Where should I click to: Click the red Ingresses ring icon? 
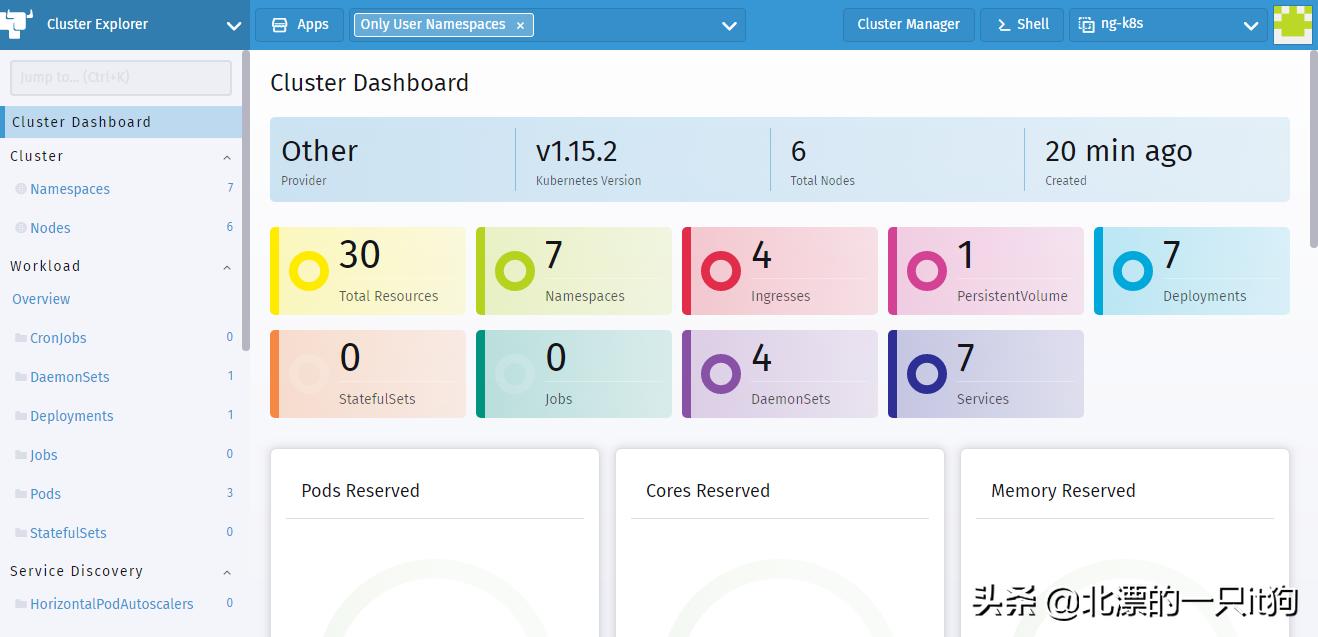coord(720,271)
